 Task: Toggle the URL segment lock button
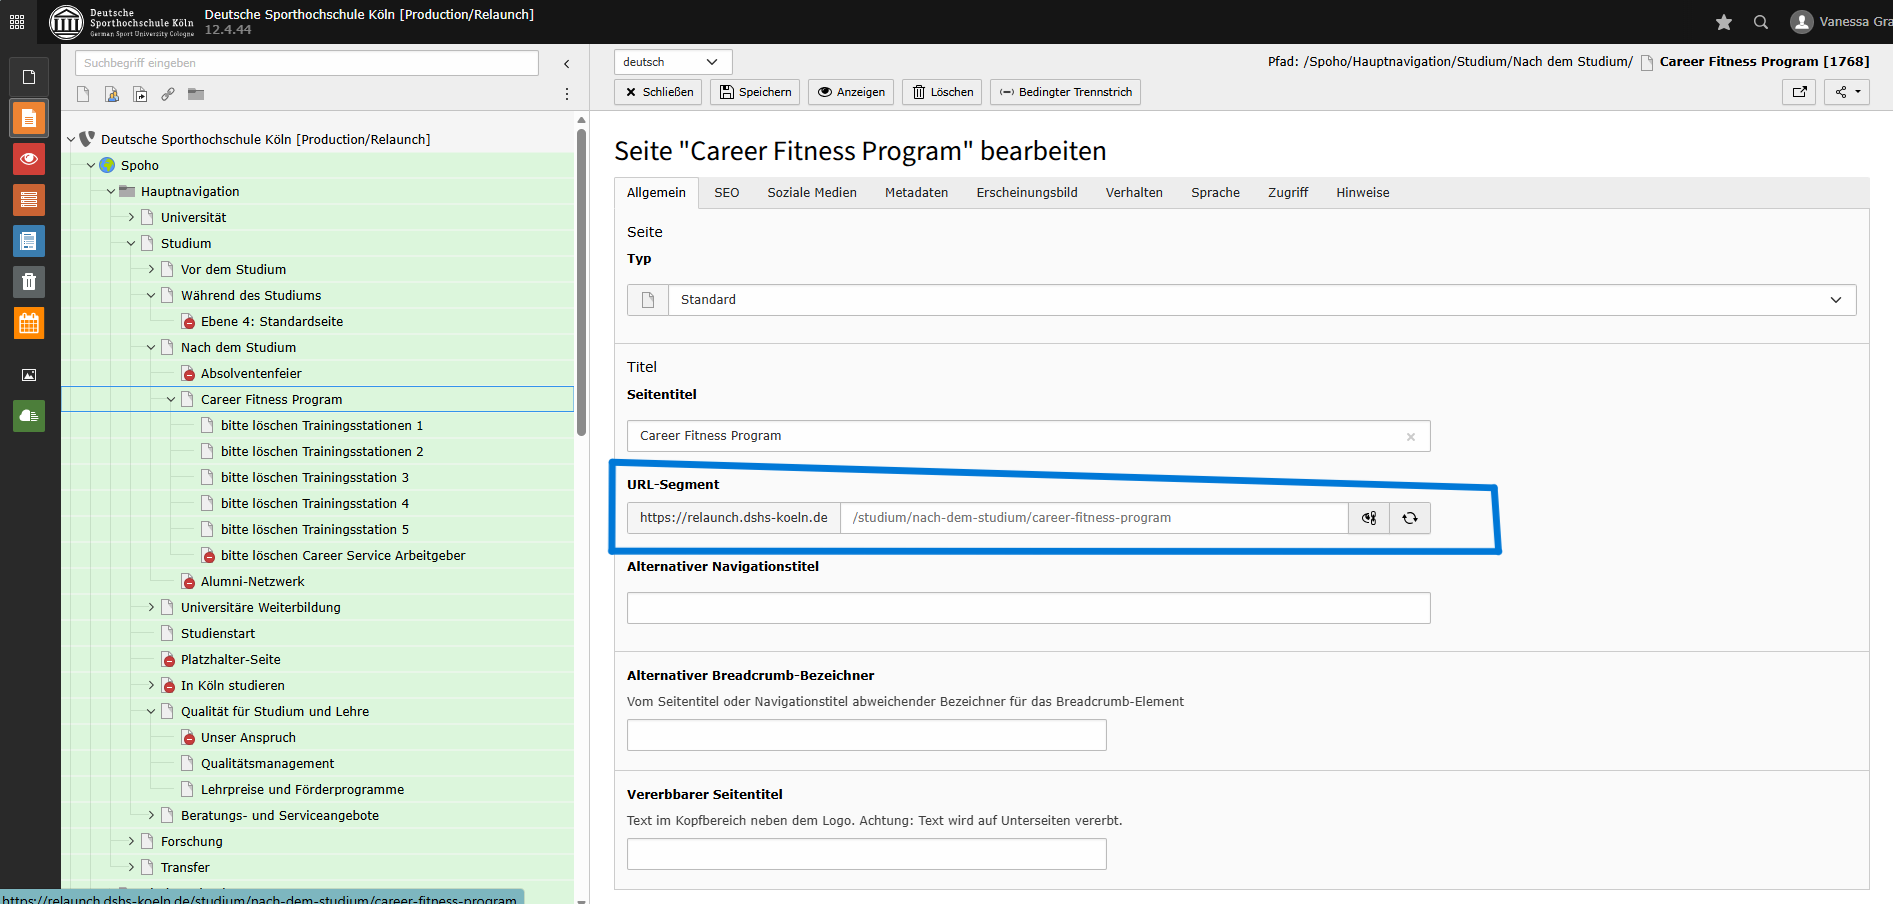[x=1369, y=518]
